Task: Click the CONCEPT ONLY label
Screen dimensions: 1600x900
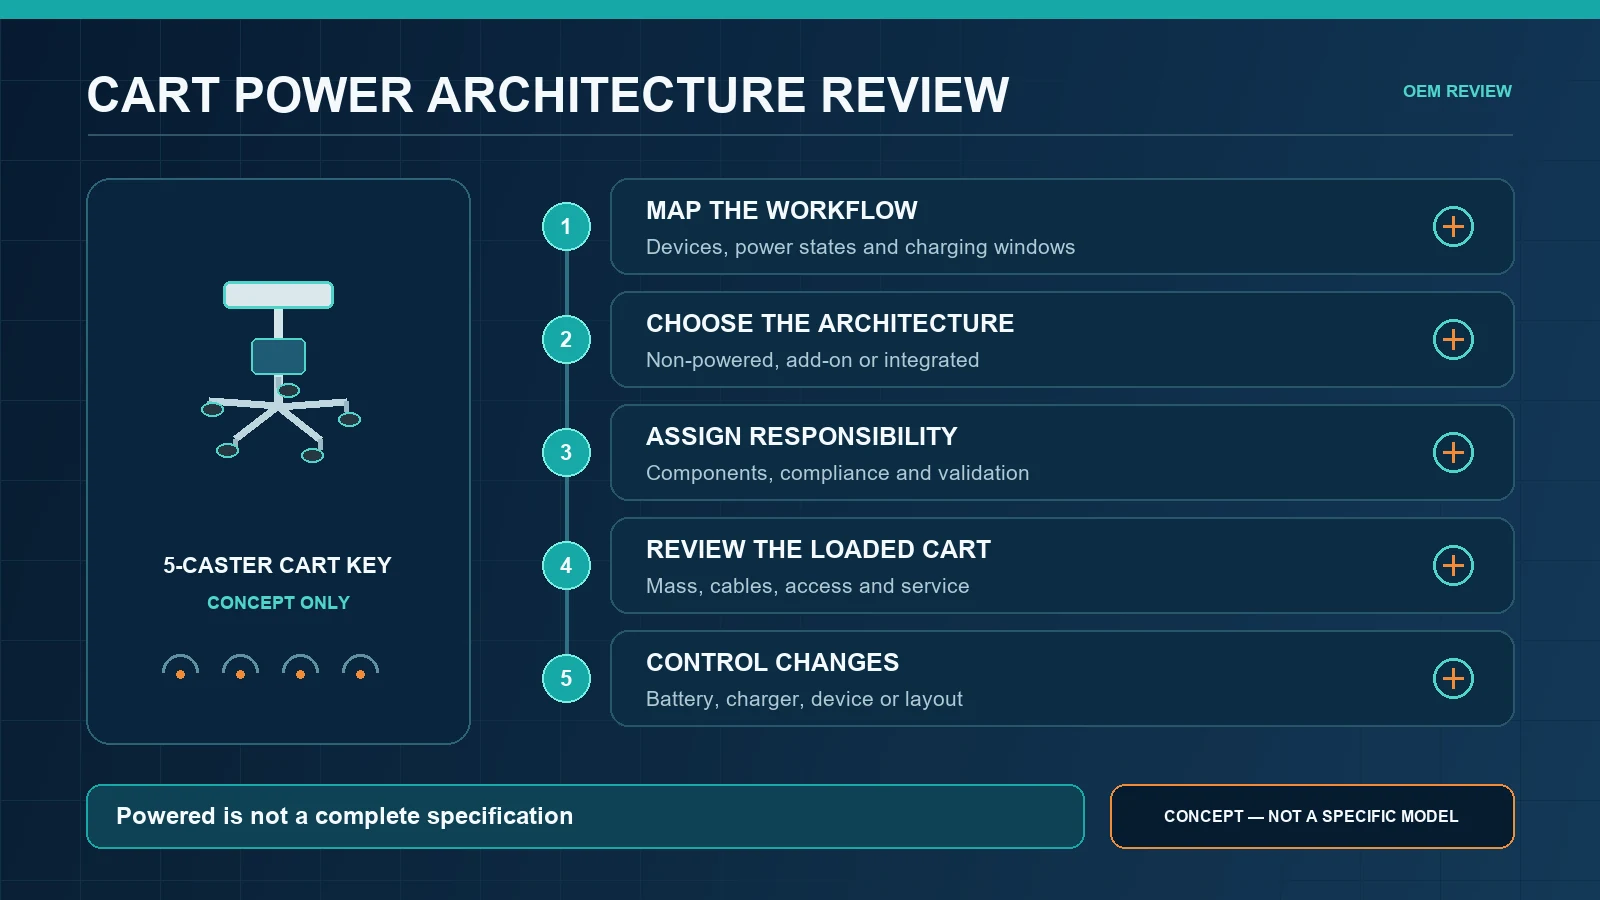Action: click(x=278, y=603)
